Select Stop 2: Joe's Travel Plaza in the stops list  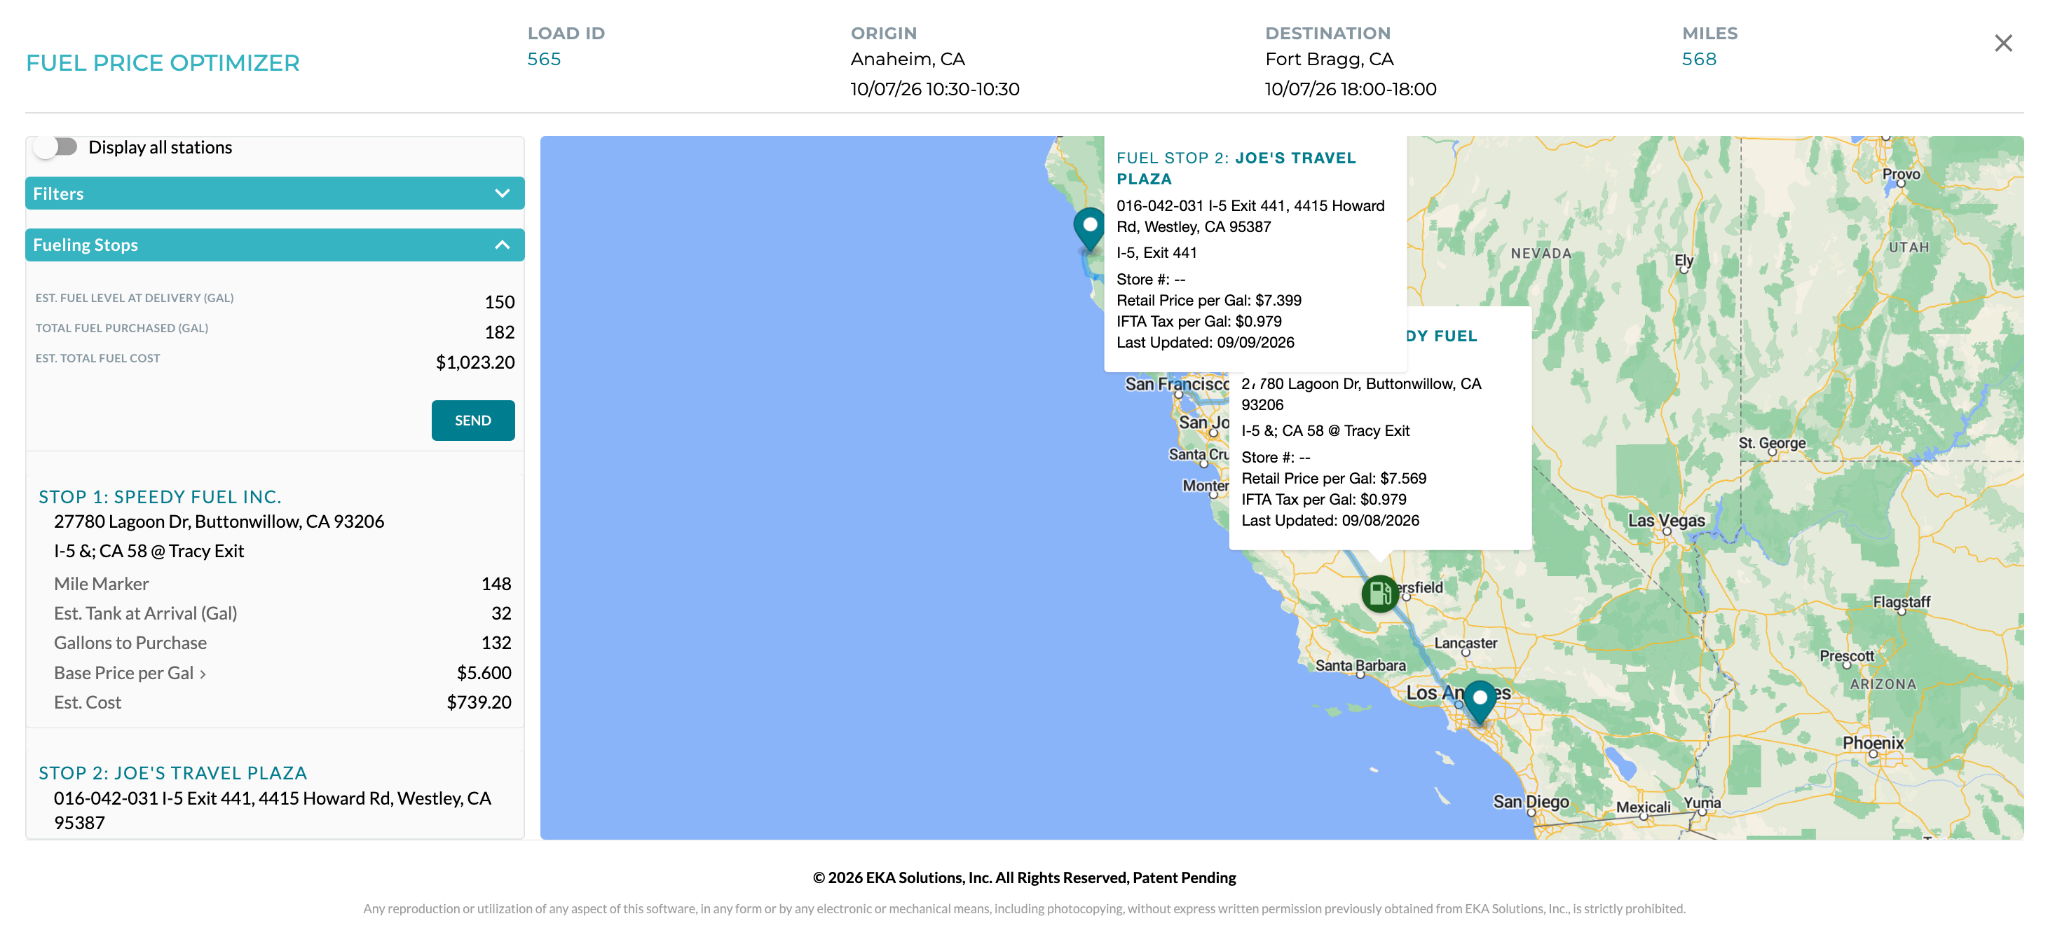click(x=173, y=773)
